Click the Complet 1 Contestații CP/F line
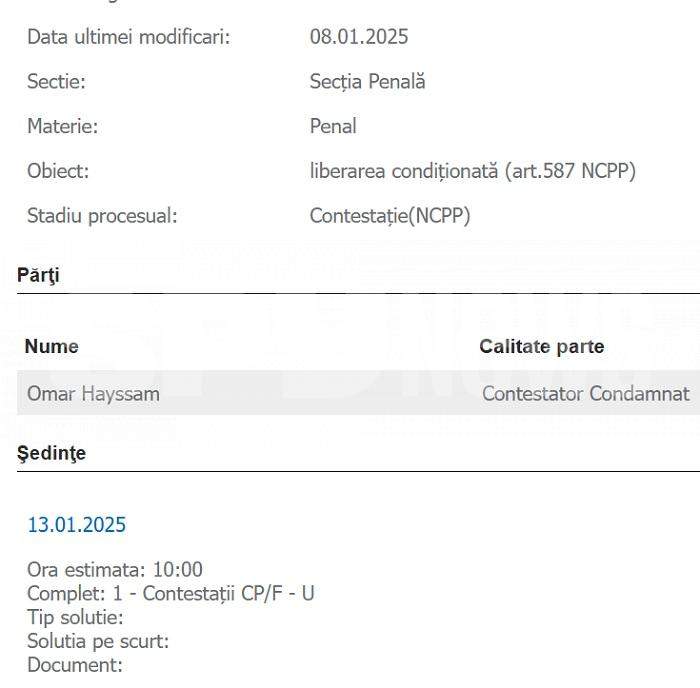 click(x=171, y=593)
